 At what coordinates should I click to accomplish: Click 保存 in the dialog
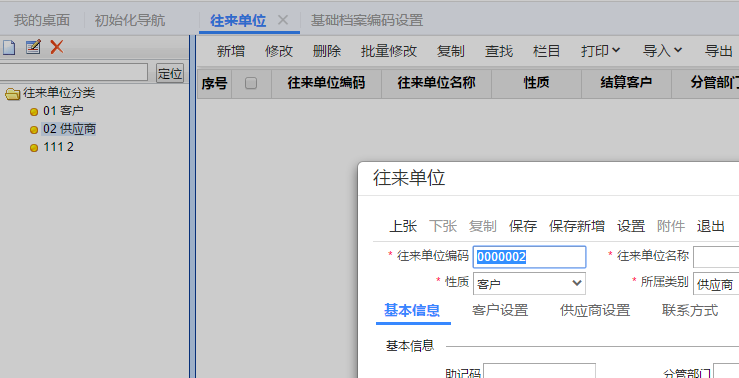point(523,226)
